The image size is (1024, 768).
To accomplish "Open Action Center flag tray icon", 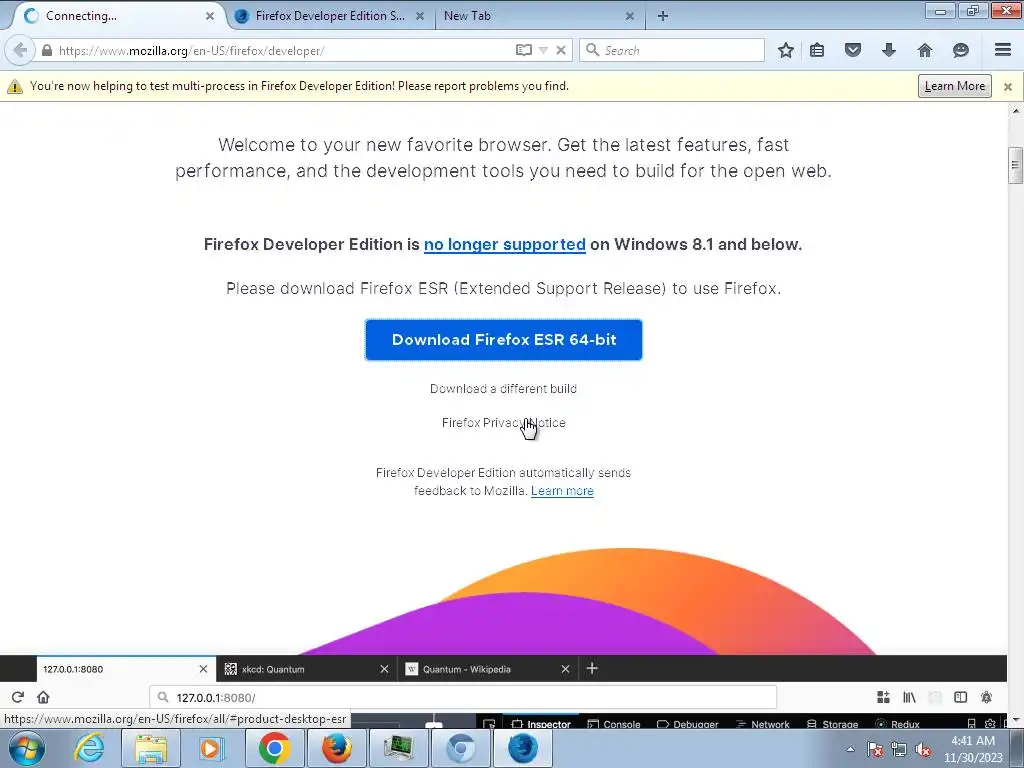I will click(x=875, y=749).
